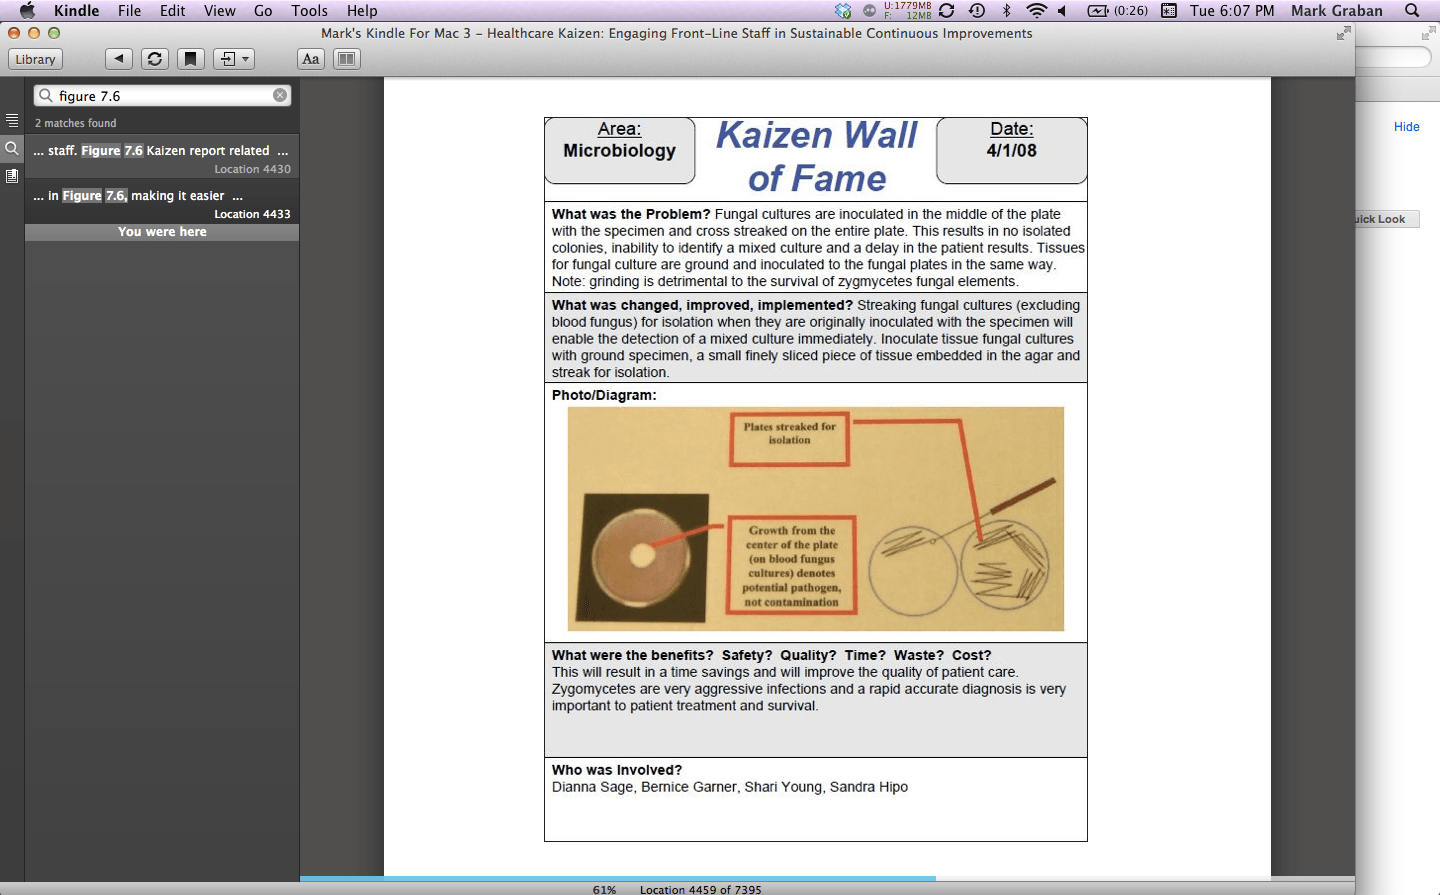The image size is (1440, 895).
Task: Return to the Library
Action: 35,59
